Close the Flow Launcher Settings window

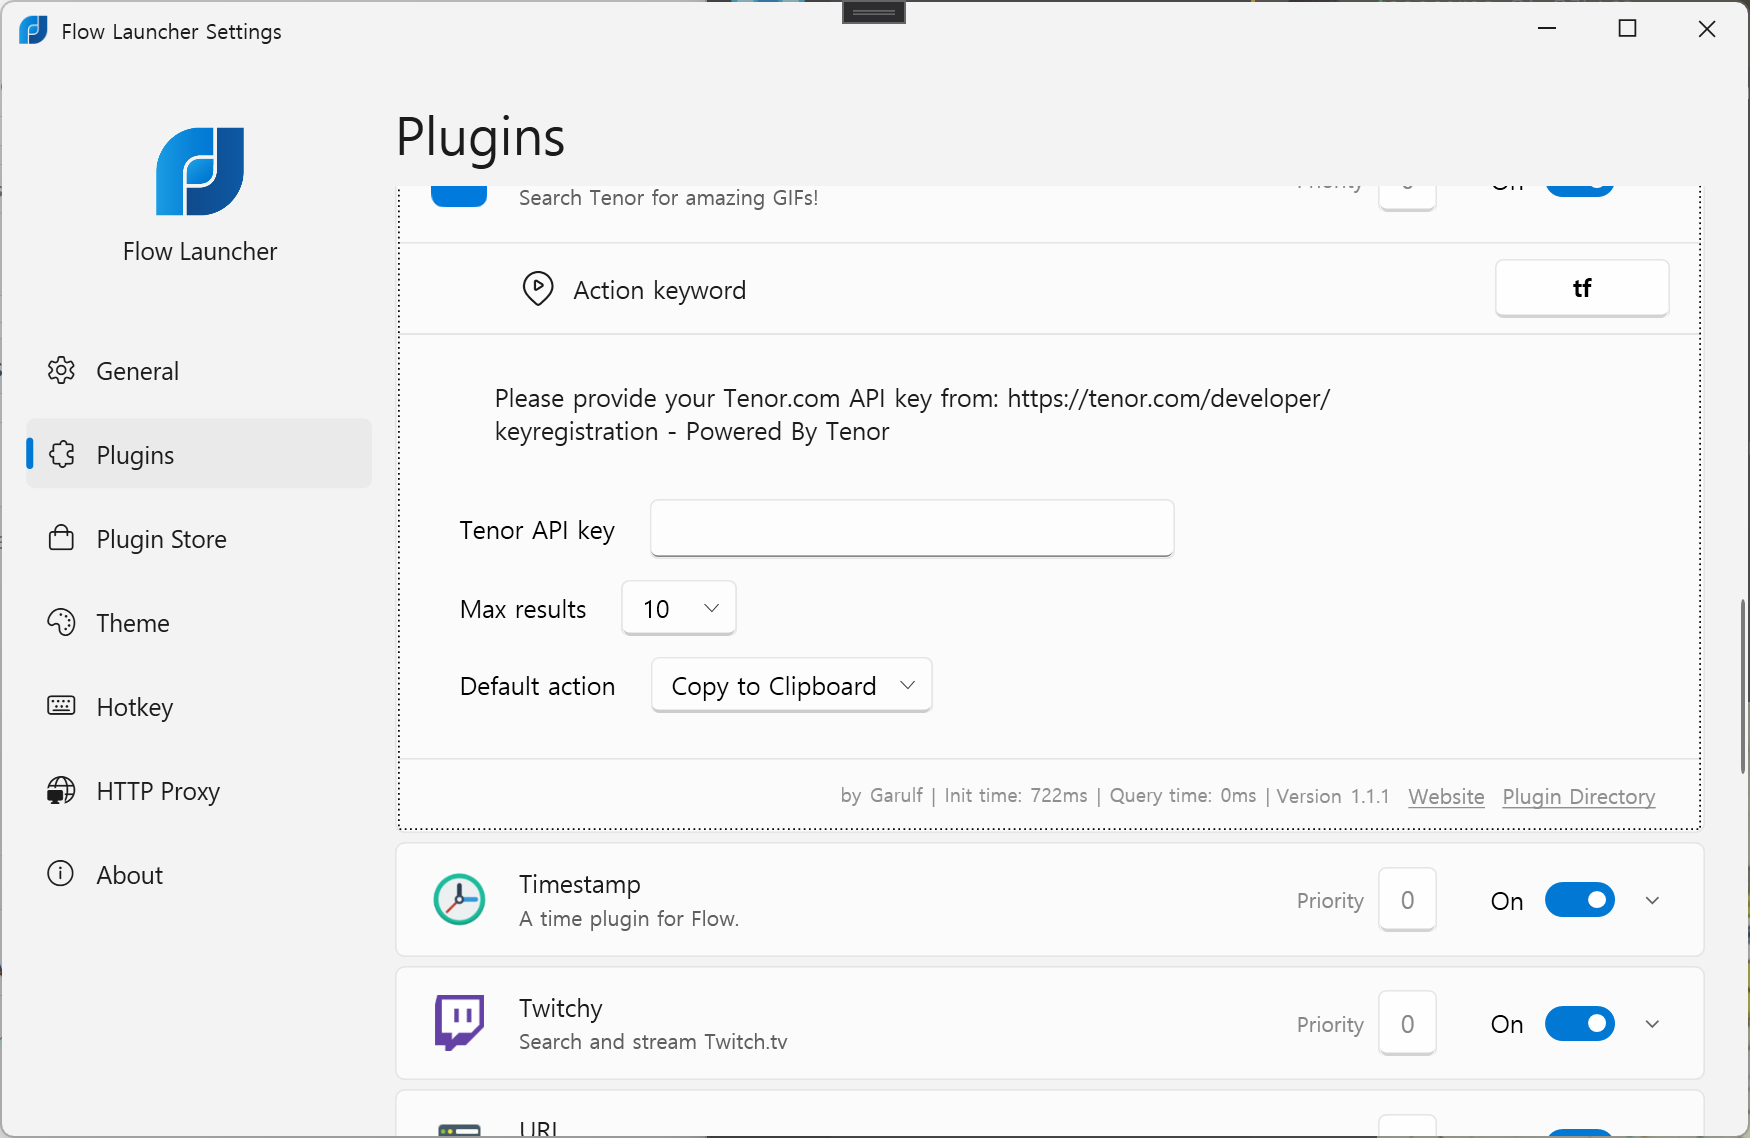pyautogui.click(x=1707, y=29)
